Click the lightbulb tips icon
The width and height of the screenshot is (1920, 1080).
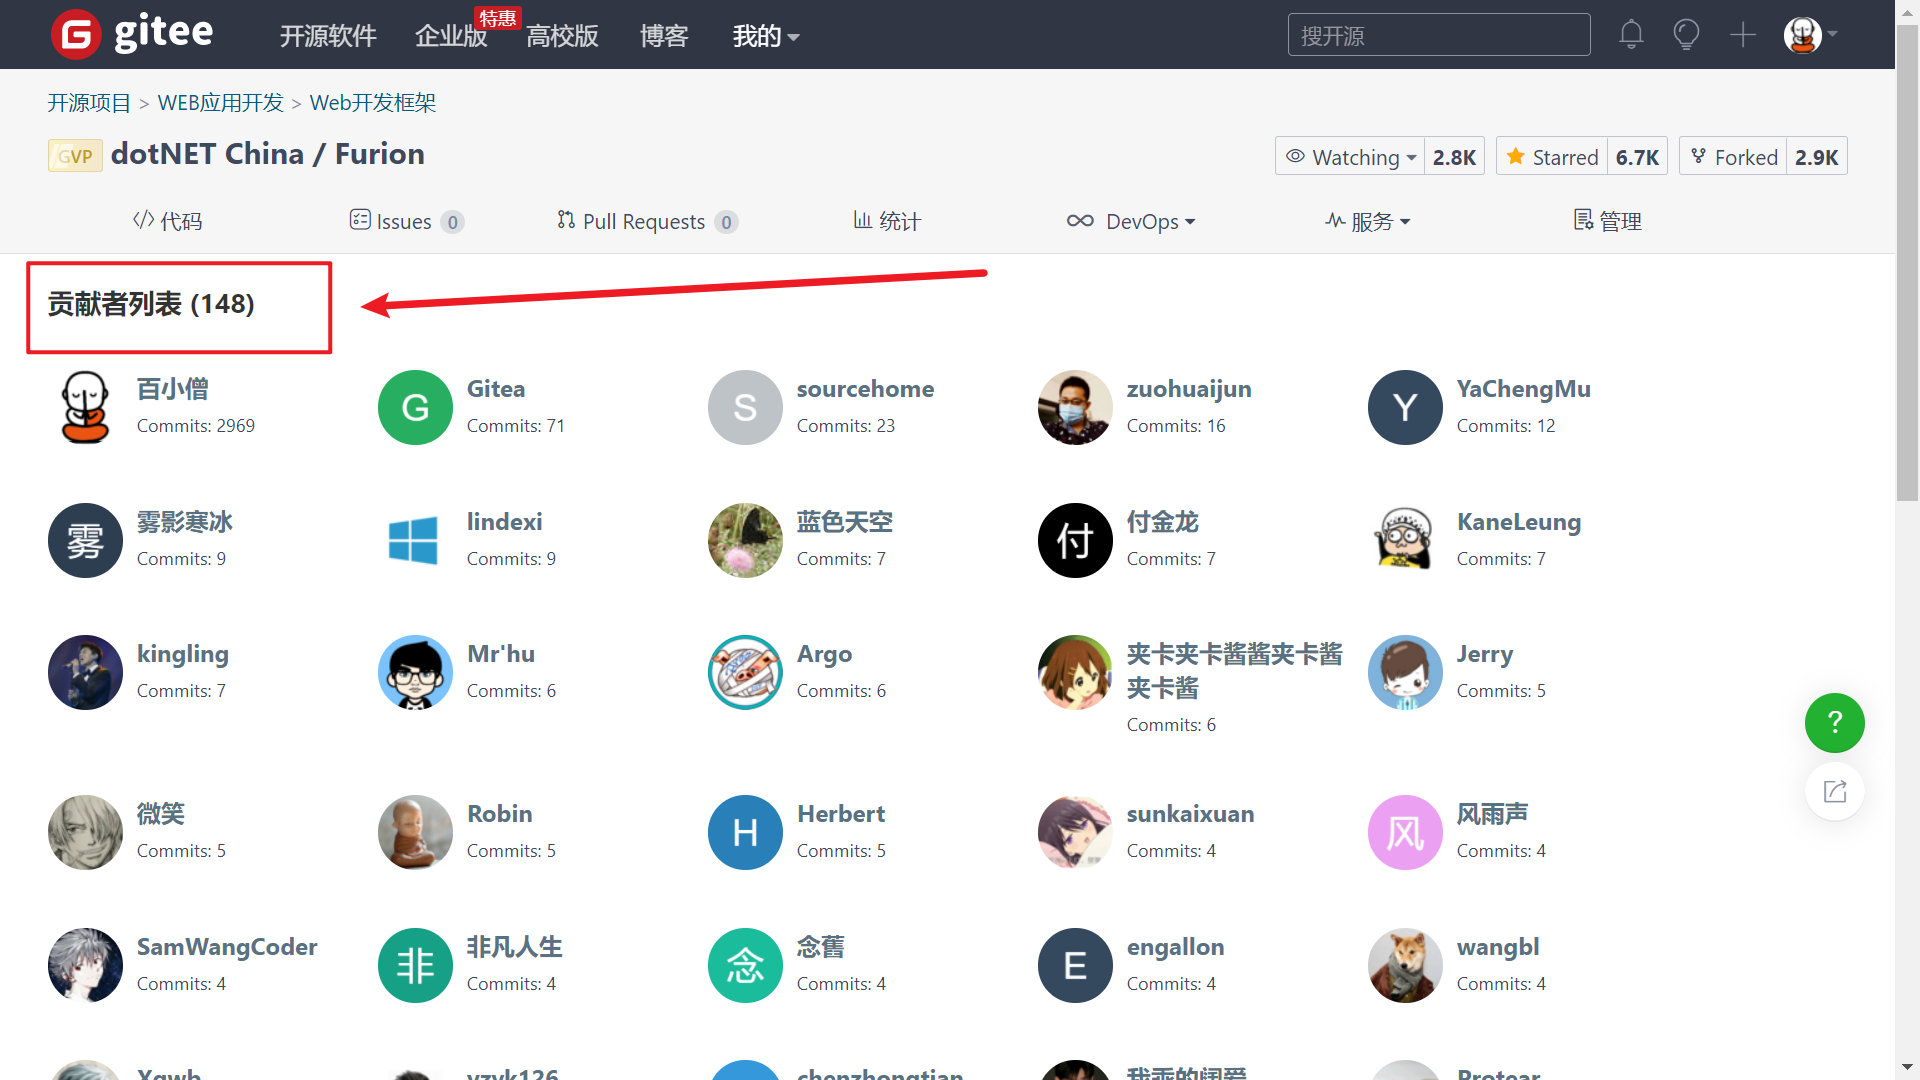[1686, 35]
